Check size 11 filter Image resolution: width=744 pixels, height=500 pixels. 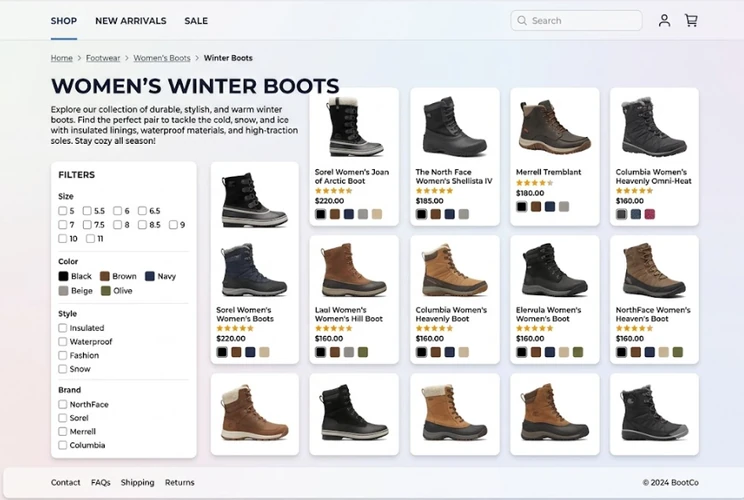(90, 239)
